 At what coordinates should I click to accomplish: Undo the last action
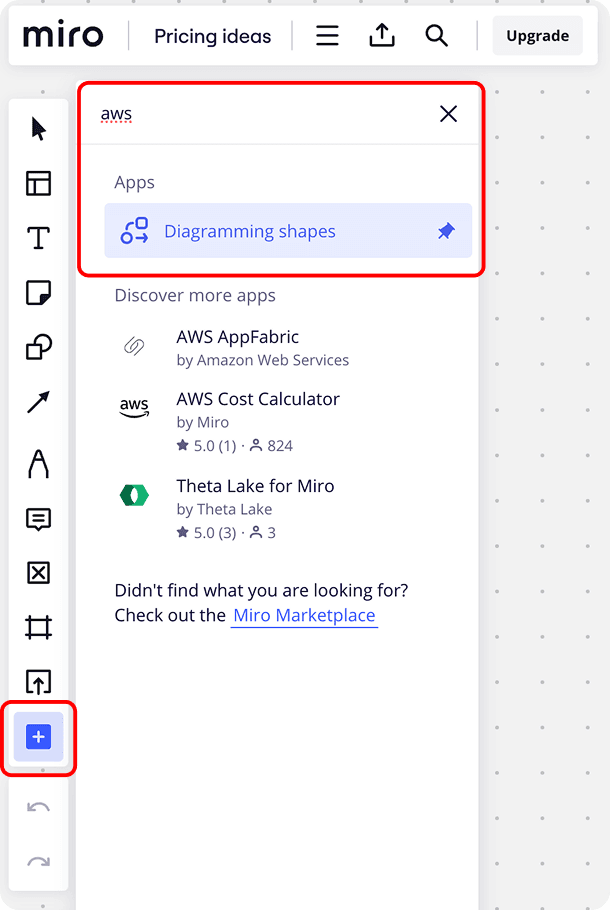point(38,807)
